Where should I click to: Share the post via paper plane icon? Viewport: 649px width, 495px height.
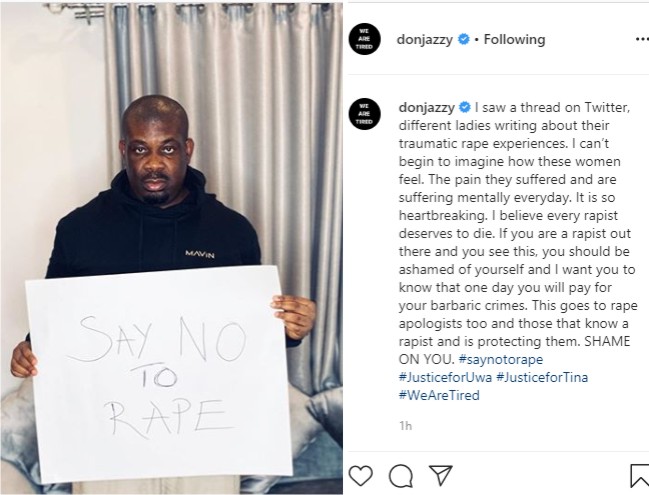tap(440, 475)
